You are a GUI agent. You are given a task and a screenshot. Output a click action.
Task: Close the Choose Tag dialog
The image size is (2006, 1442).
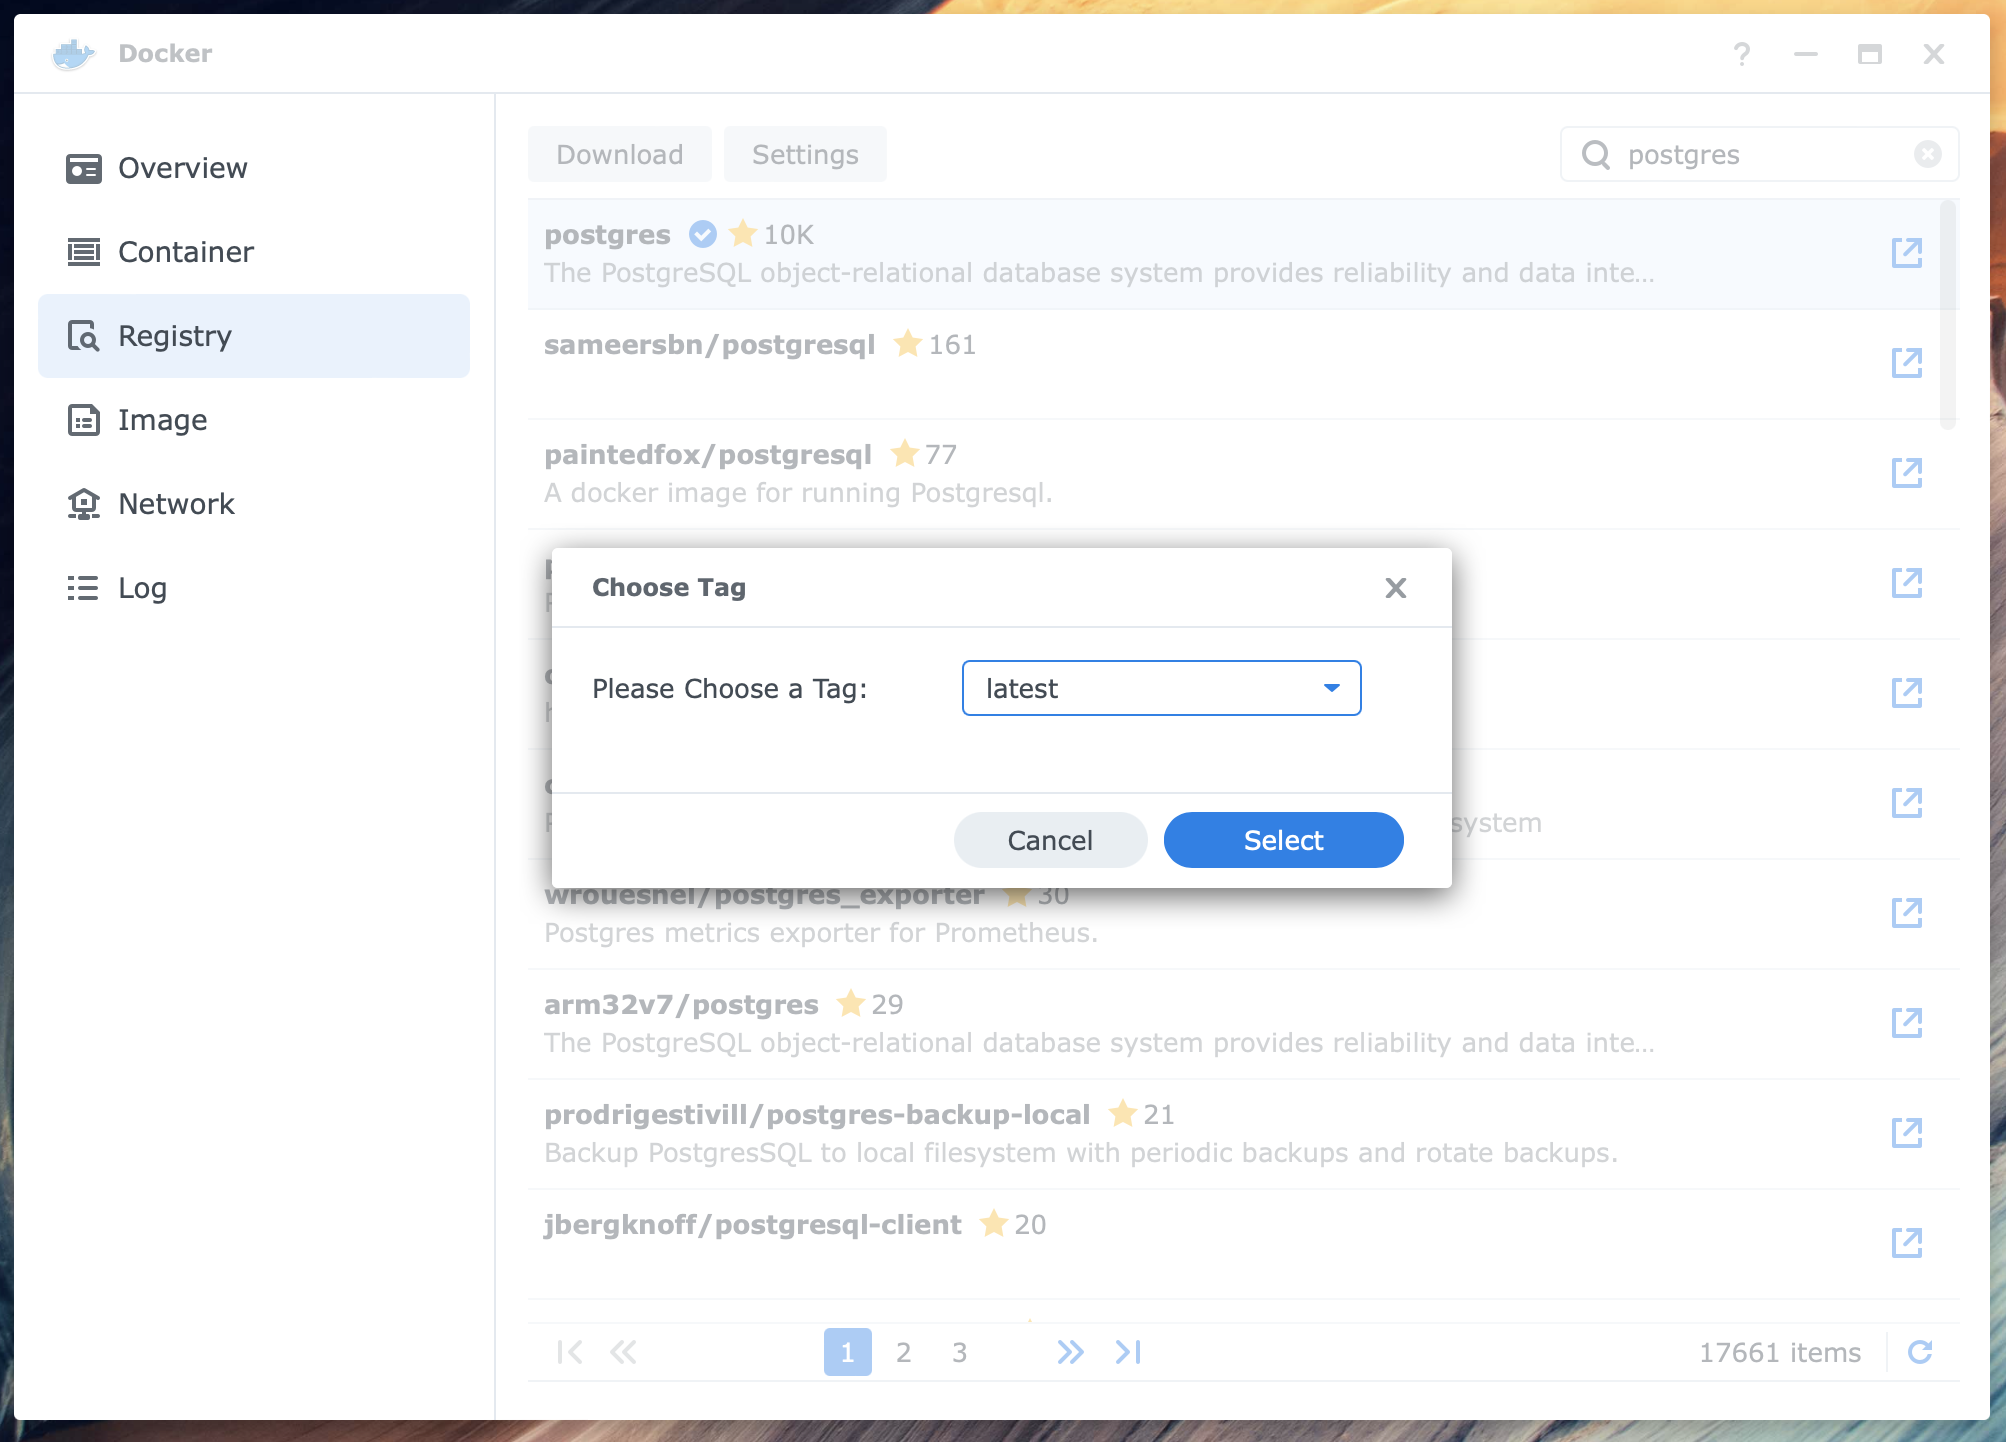(x=1396, y=588)
